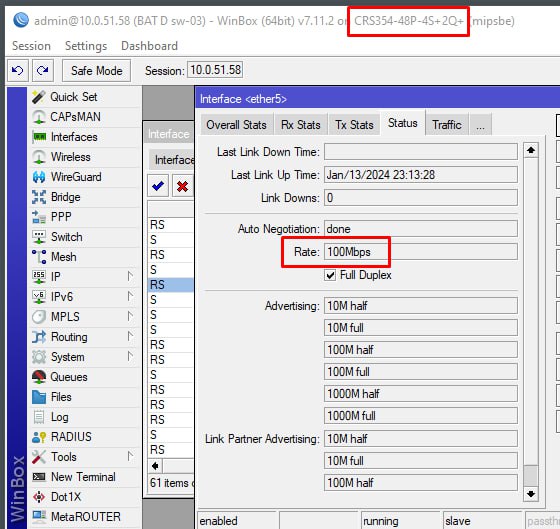Open the Dot1X sidebar entry
The width and height of the screenshot is (560, 529).
coord(66,497)
